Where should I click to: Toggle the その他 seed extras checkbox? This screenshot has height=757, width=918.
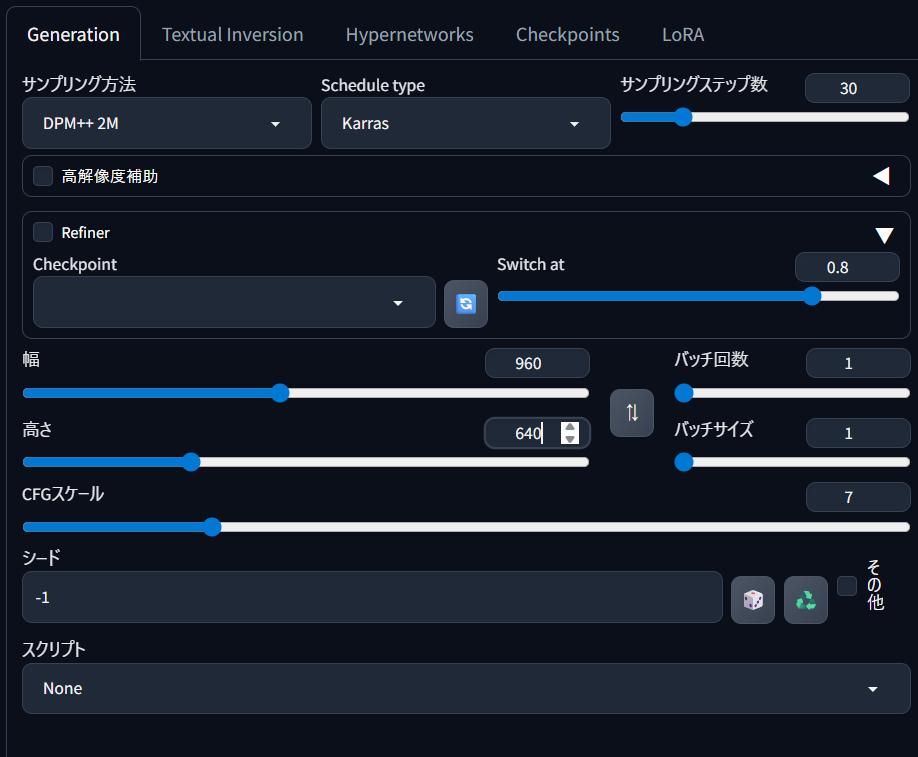[x=847, y=585]
